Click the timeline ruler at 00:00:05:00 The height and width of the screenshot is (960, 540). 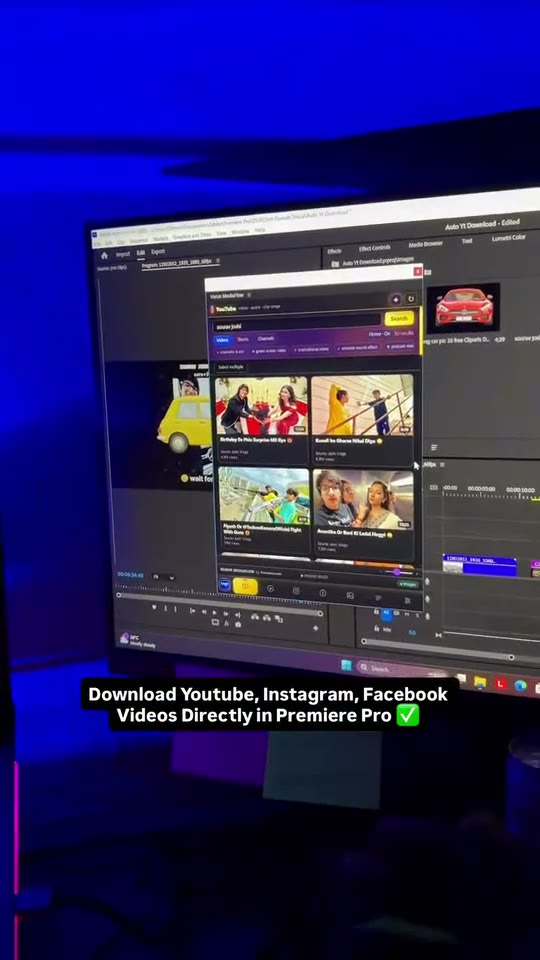tap(481, 489)
